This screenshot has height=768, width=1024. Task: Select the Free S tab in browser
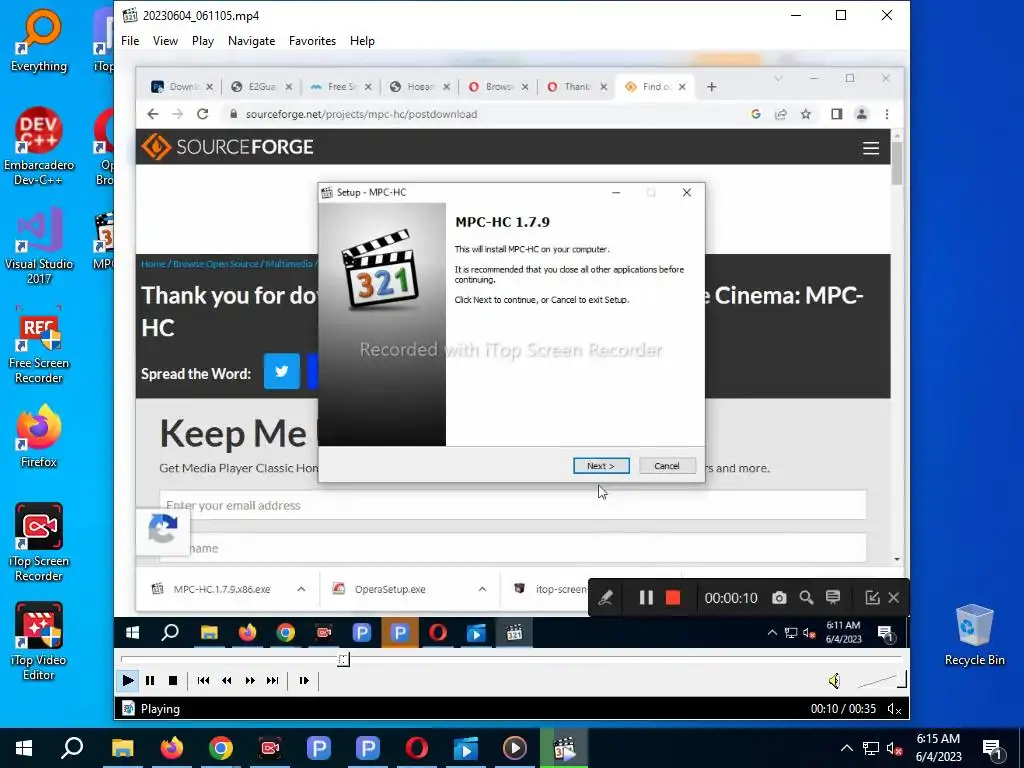click(x=340, y=86)
